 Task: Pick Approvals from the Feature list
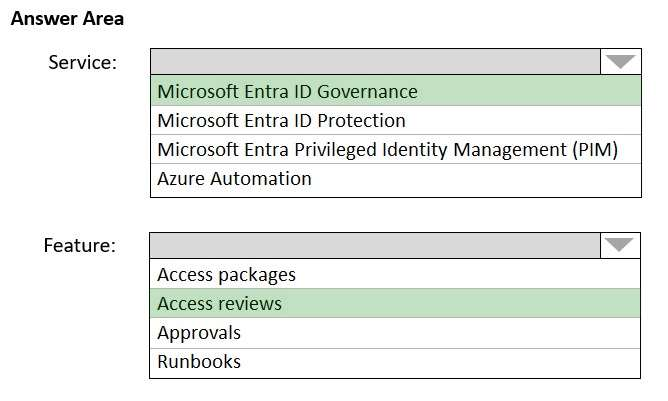(x=199, y=332)
